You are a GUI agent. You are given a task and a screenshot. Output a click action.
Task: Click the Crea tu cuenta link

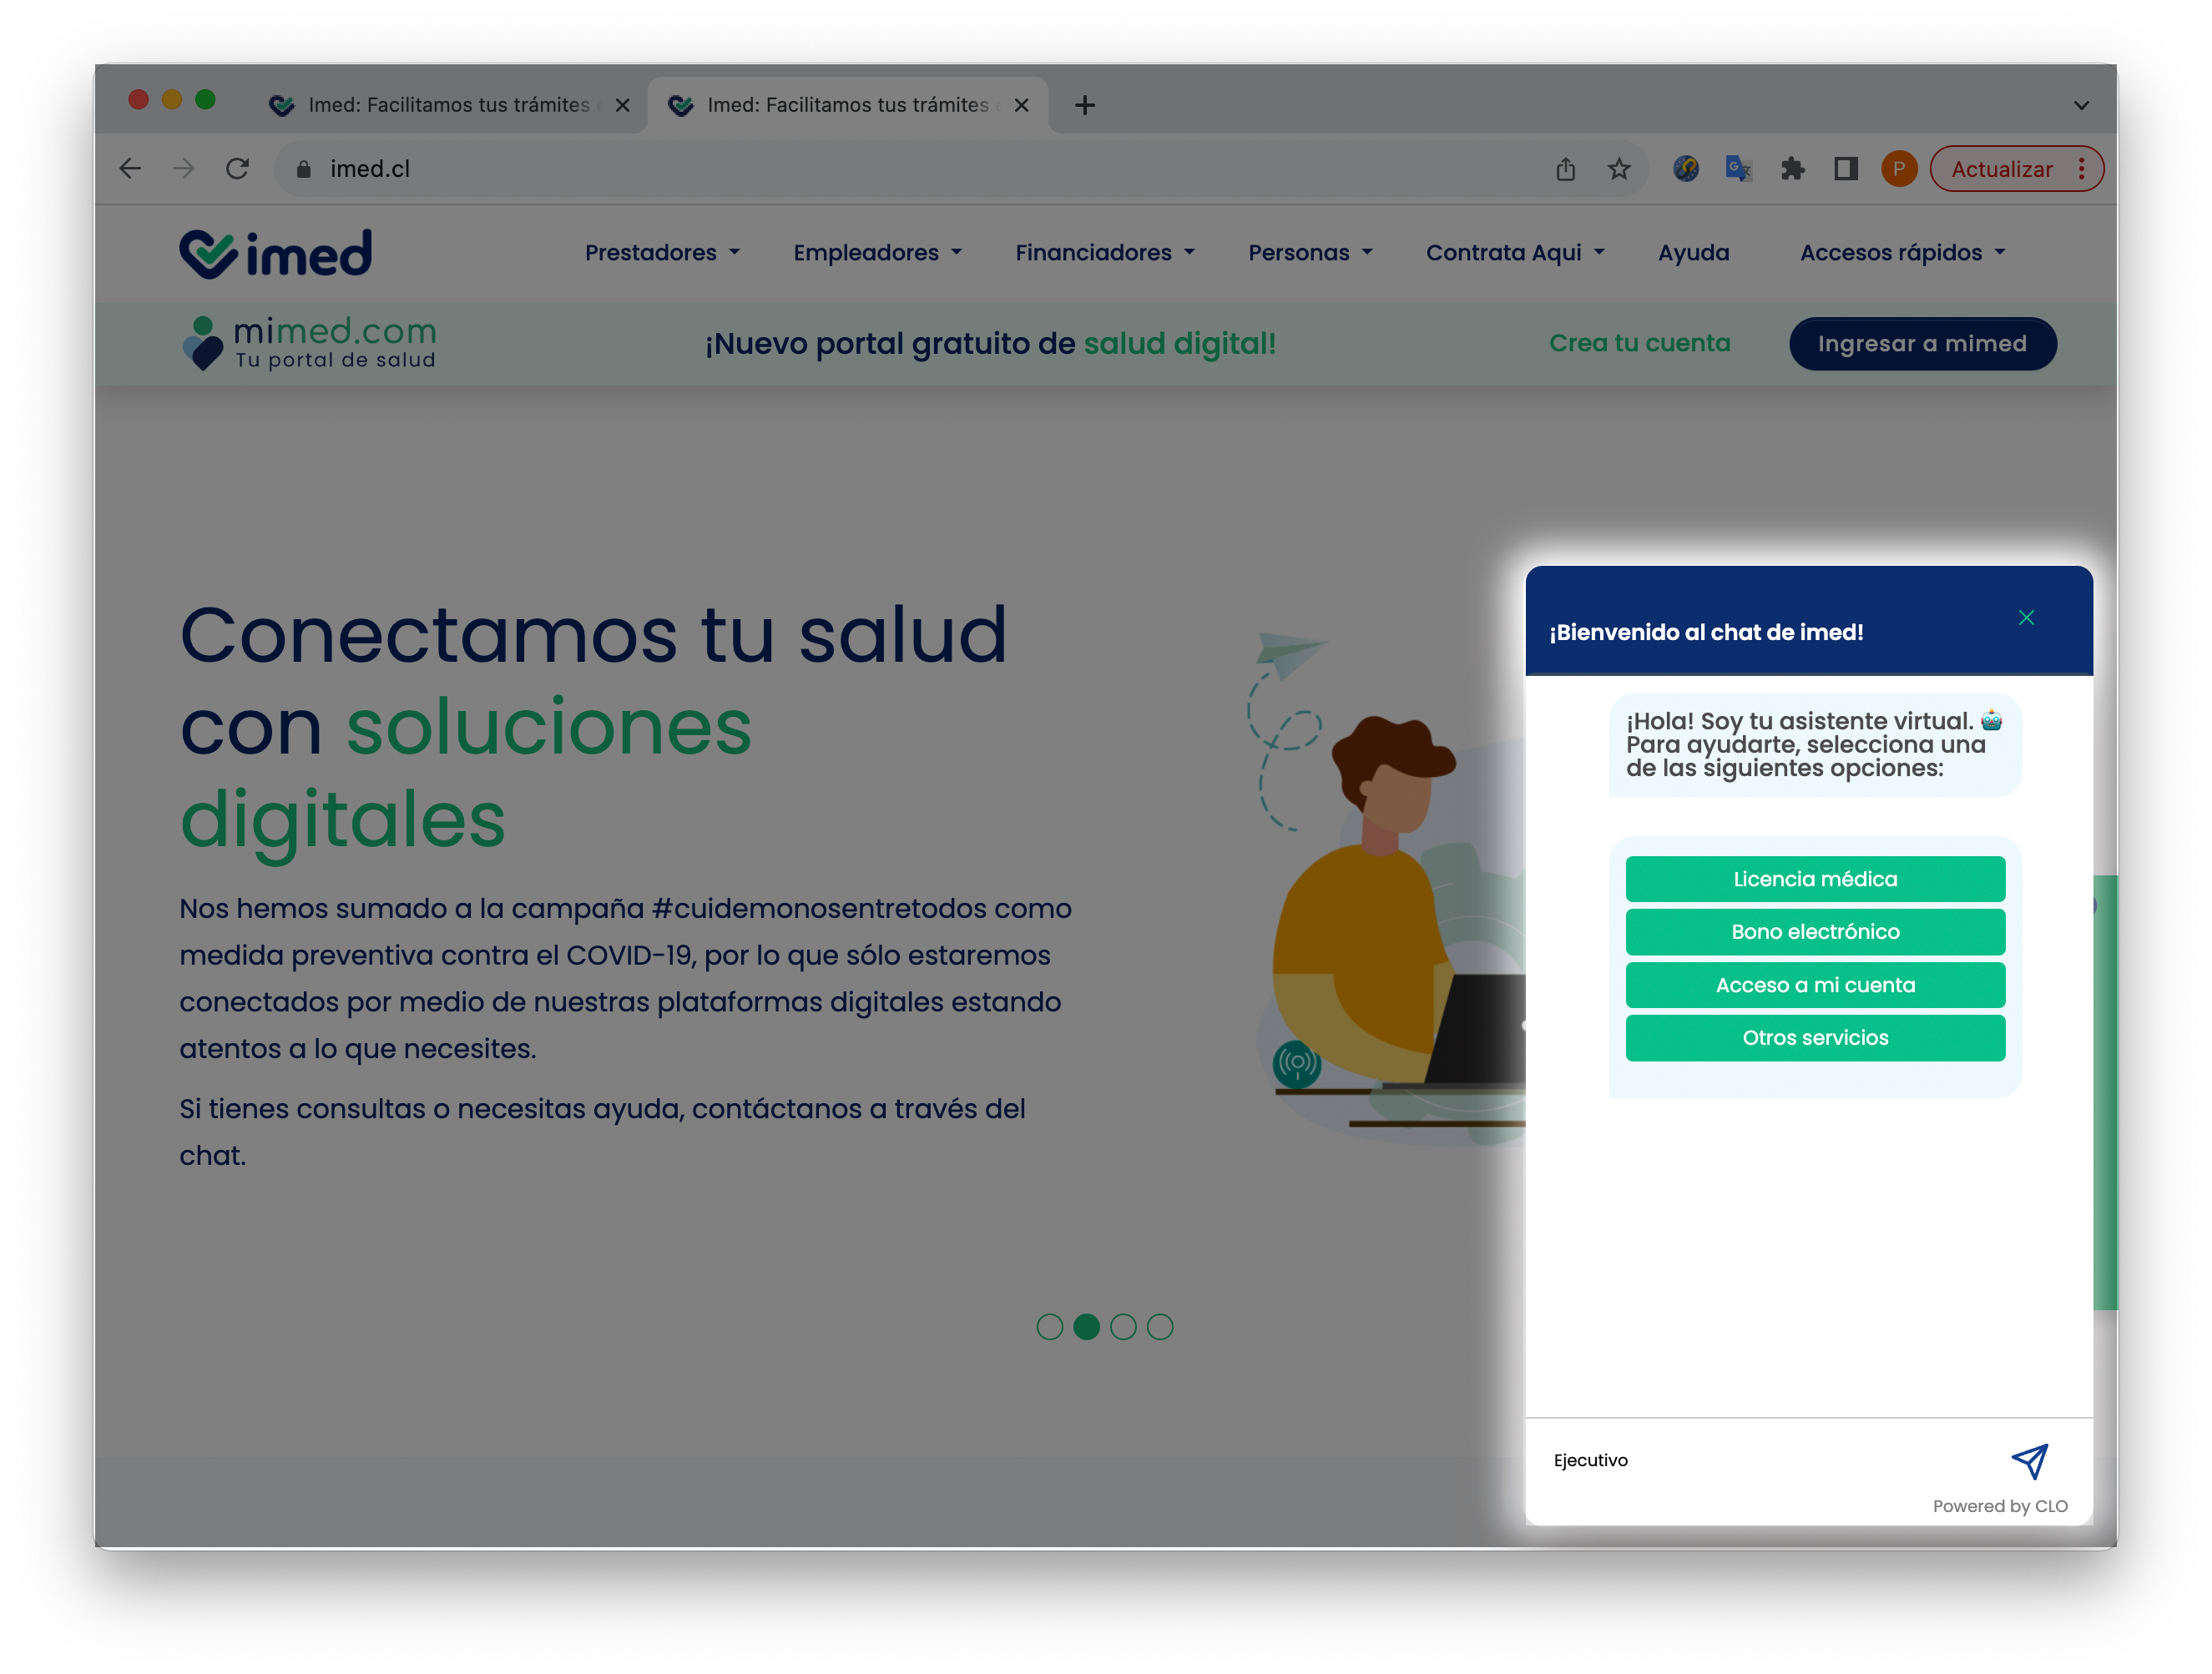pyautogui.click(x=1639, y=343)
